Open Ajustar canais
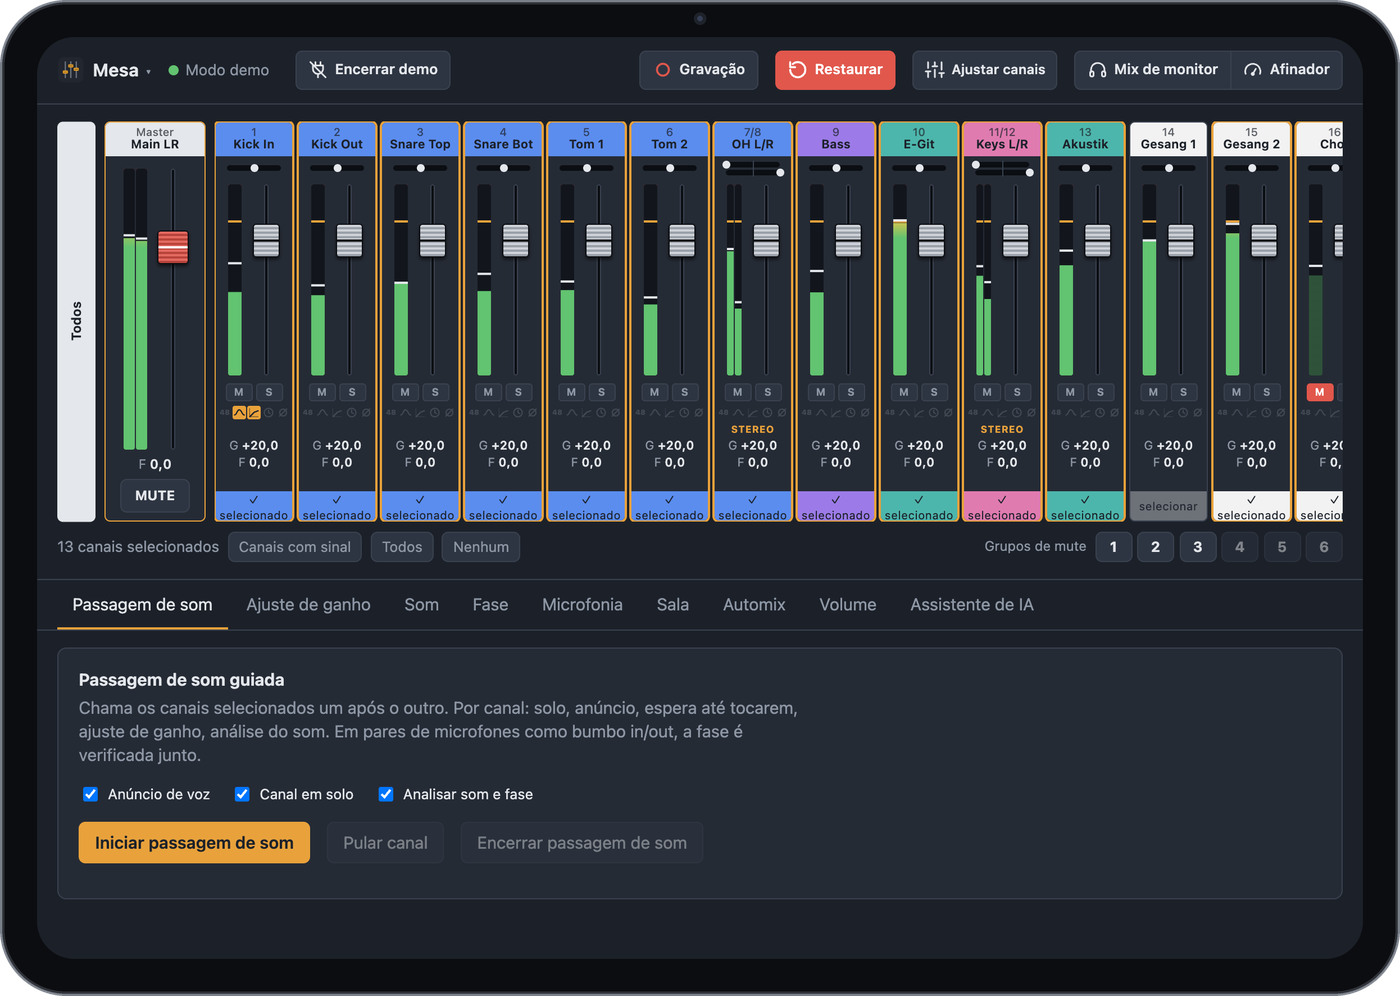 coord(985,70)
